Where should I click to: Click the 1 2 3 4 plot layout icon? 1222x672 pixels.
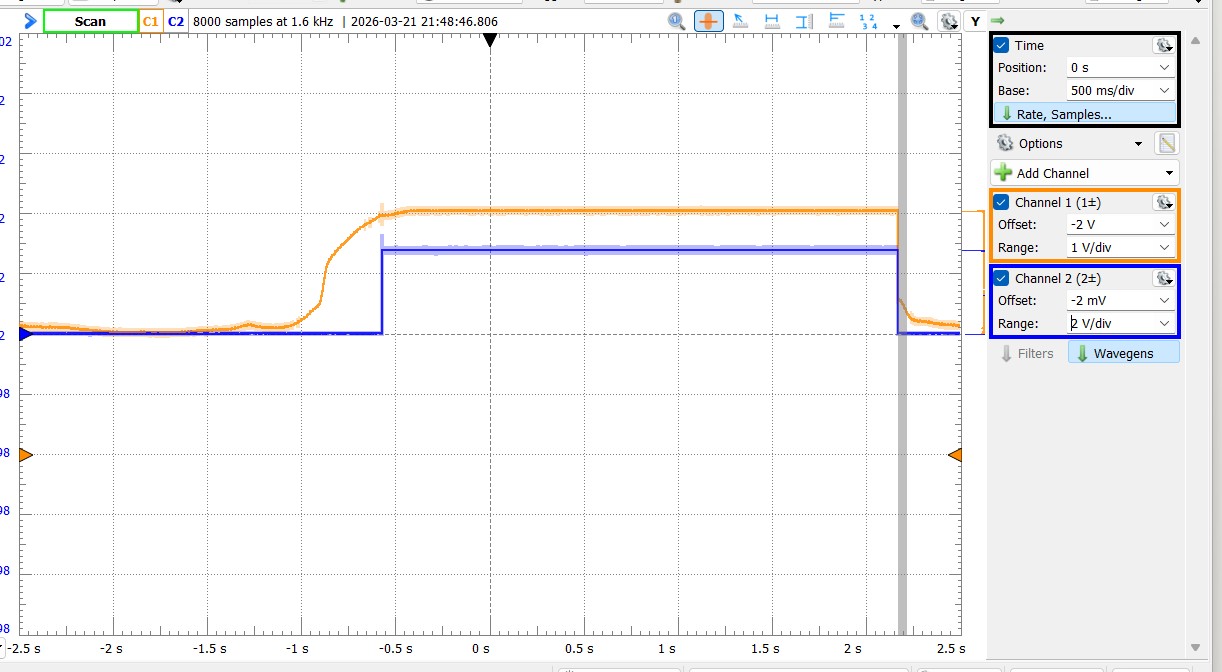868,21
